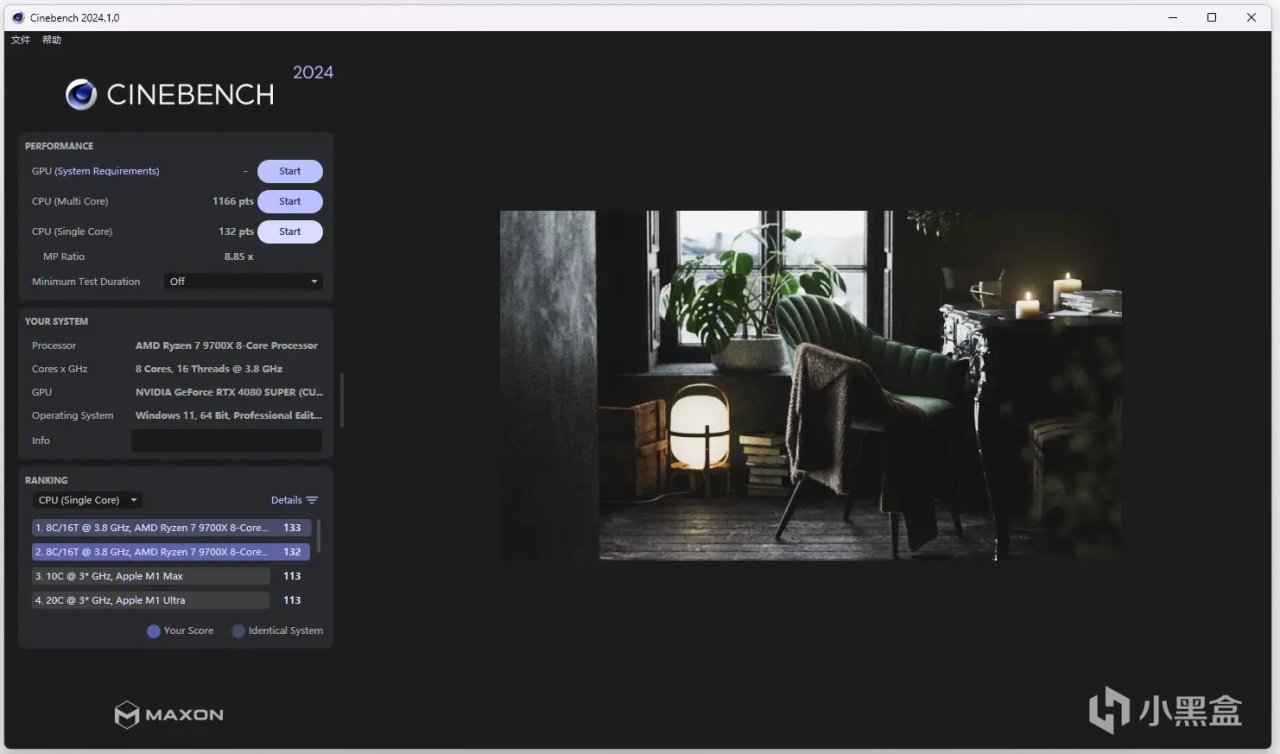Click the YOUR SYSTEM section heading
Viewport: 1280px width, 754px height.
tap(57, 322)
